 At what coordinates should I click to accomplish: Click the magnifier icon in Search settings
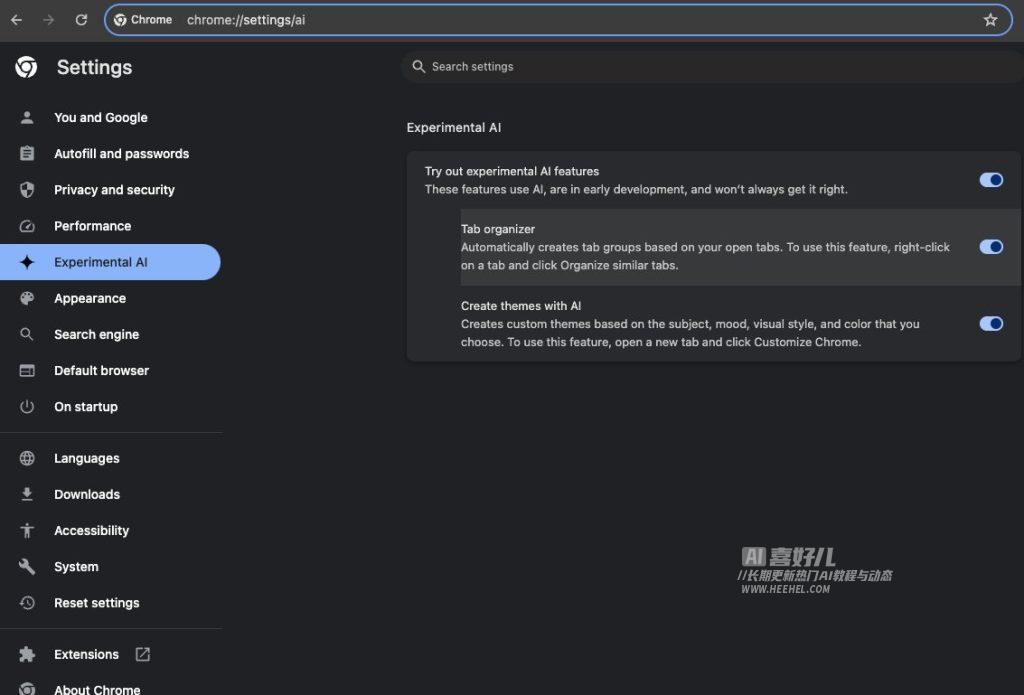click(419, 67)
